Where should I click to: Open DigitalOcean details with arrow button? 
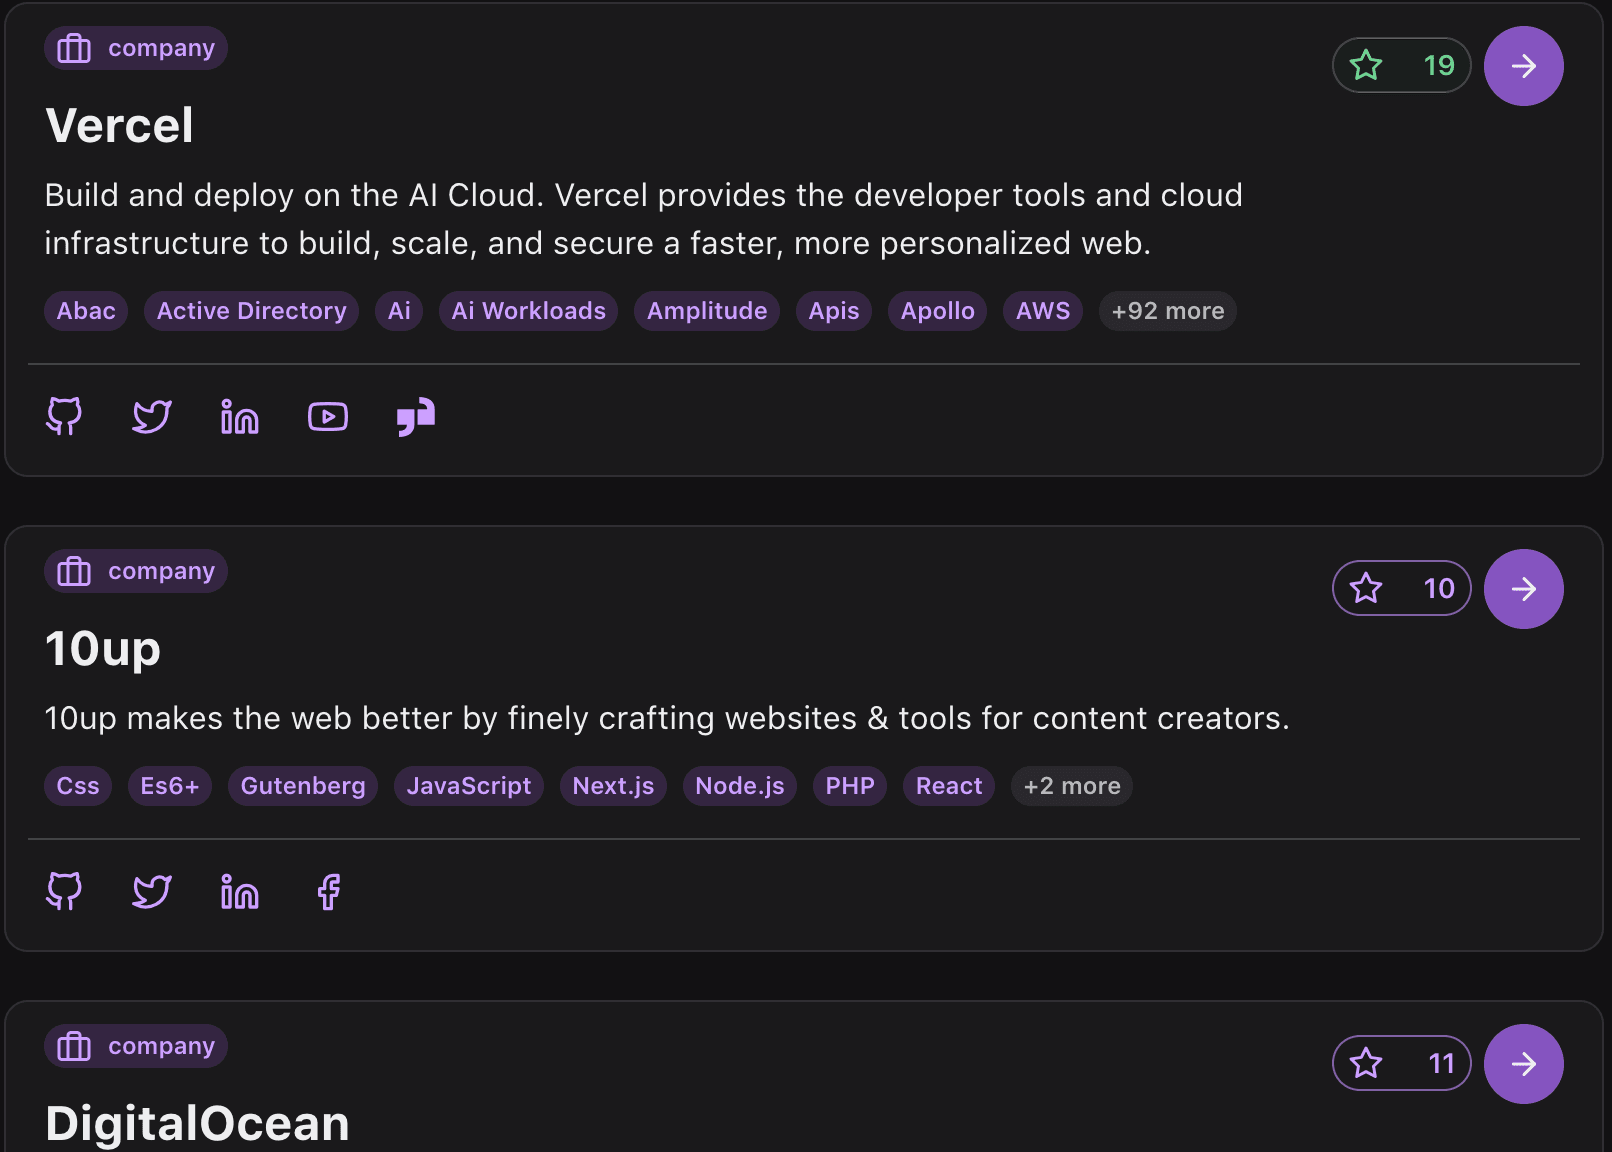pos(1523,1064)
